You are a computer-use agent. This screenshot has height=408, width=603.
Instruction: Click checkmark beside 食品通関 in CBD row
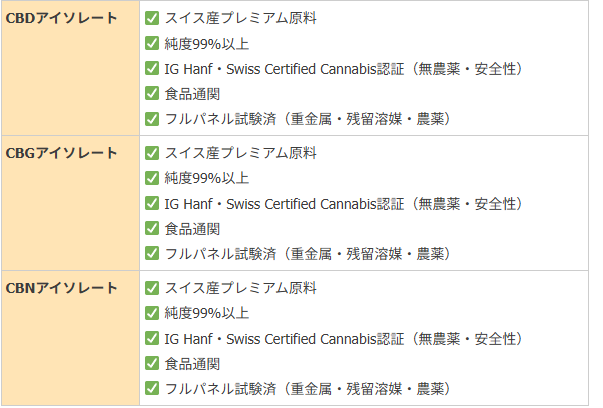click(x=152, y=94)
